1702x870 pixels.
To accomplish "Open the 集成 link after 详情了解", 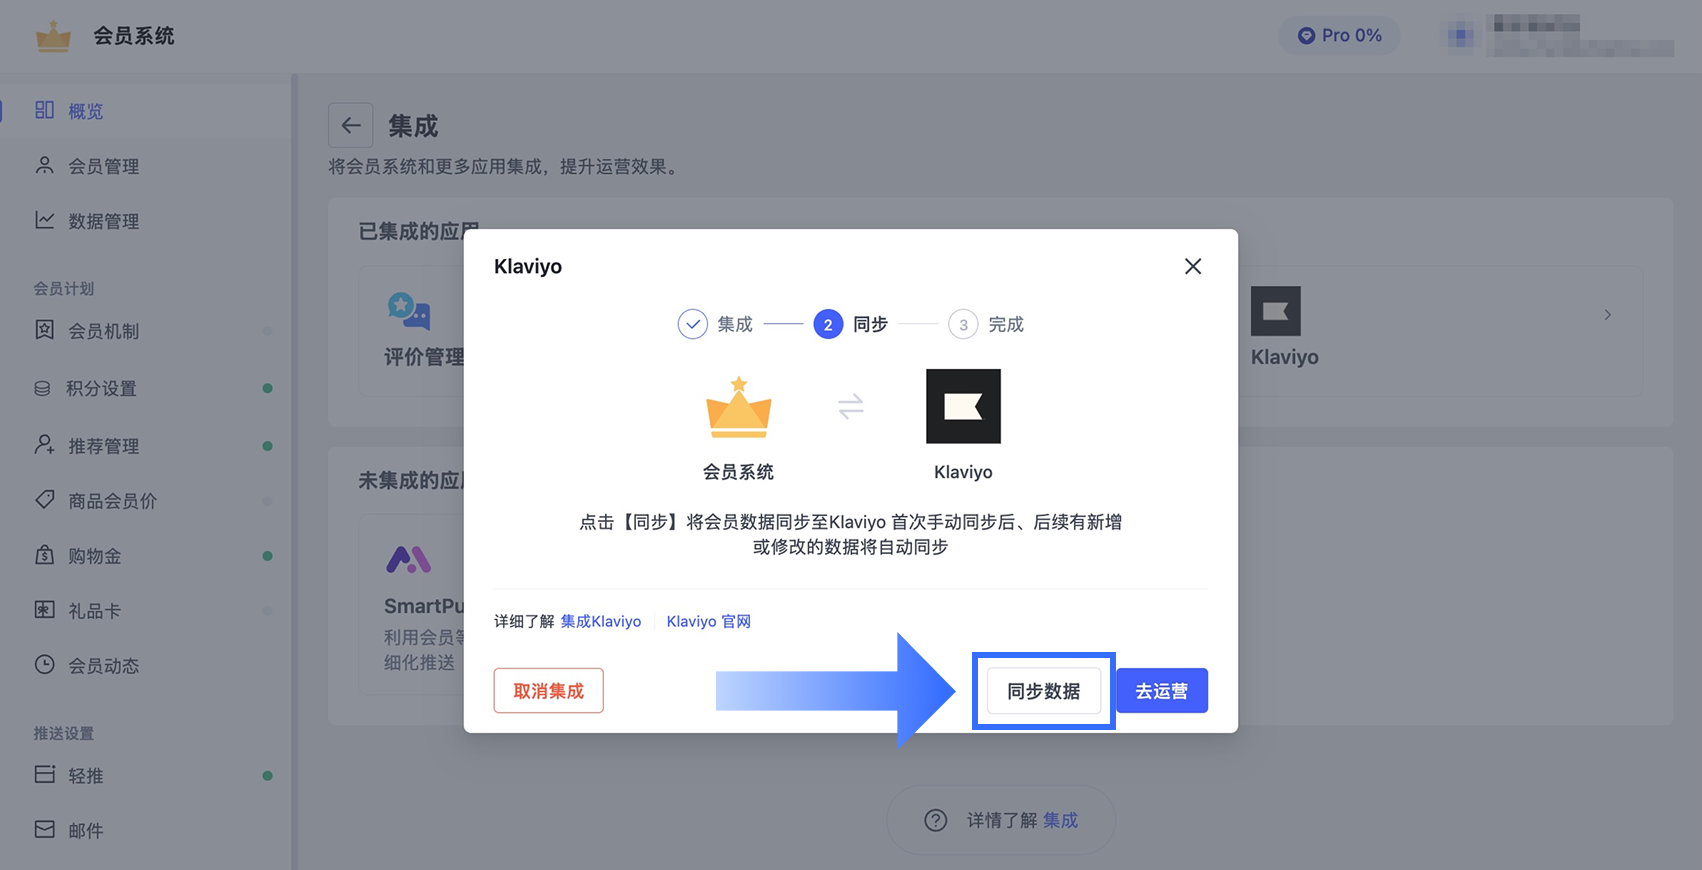I will point(1061,820).
